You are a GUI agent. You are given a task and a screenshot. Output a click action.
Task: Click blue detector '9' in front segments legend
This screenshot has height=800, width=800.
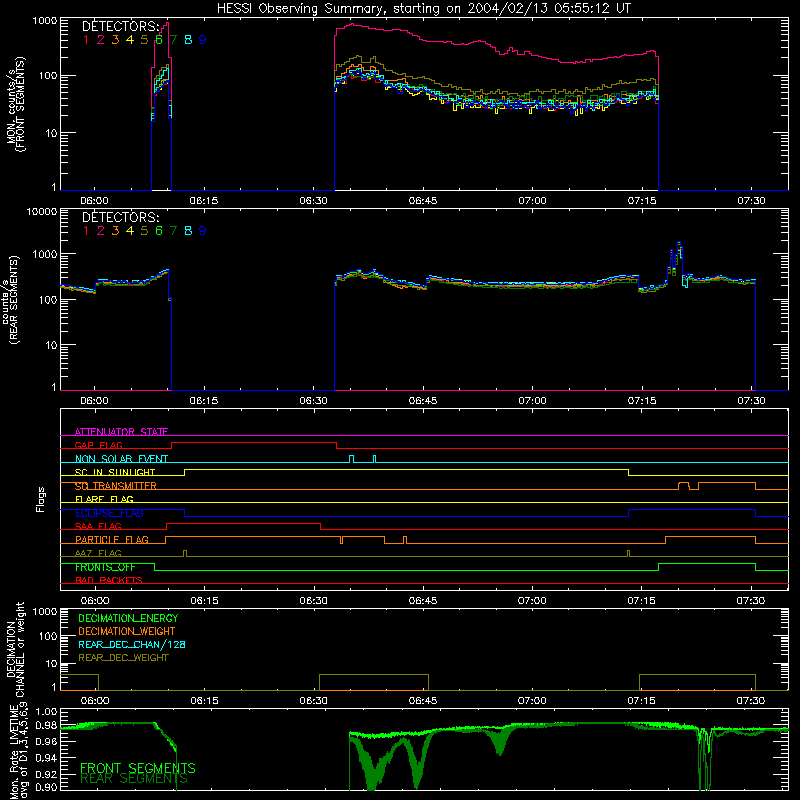tap(203, 40)
